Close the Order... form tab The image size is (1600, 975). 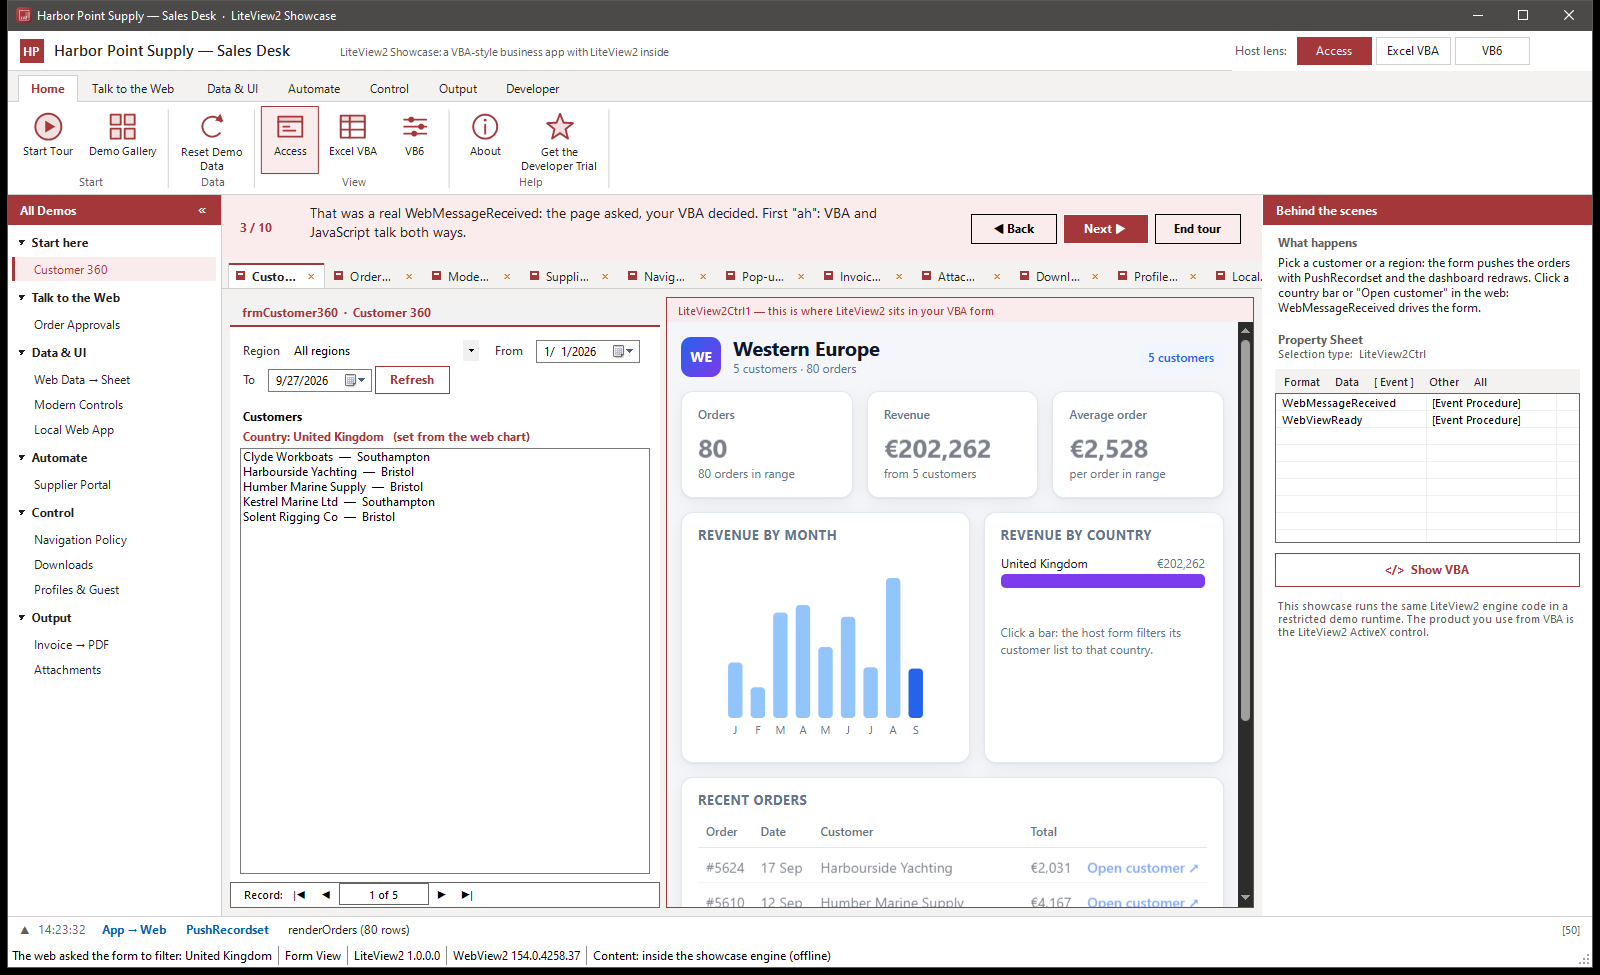[x=409, y=277]
